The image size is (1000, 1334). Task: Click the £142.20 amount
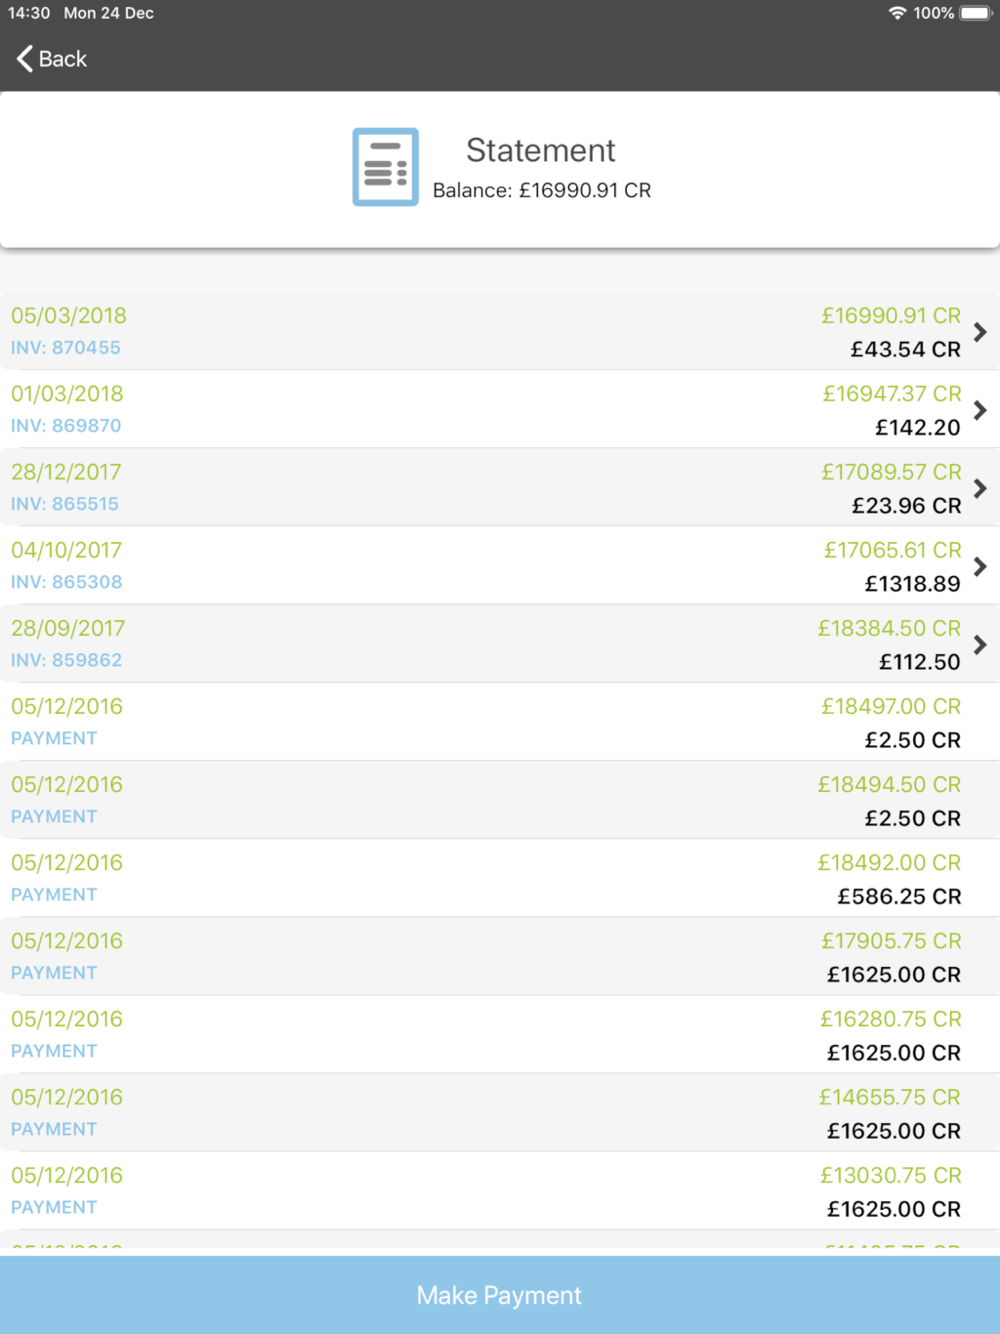pyautogui.click(x=918, y=427)
